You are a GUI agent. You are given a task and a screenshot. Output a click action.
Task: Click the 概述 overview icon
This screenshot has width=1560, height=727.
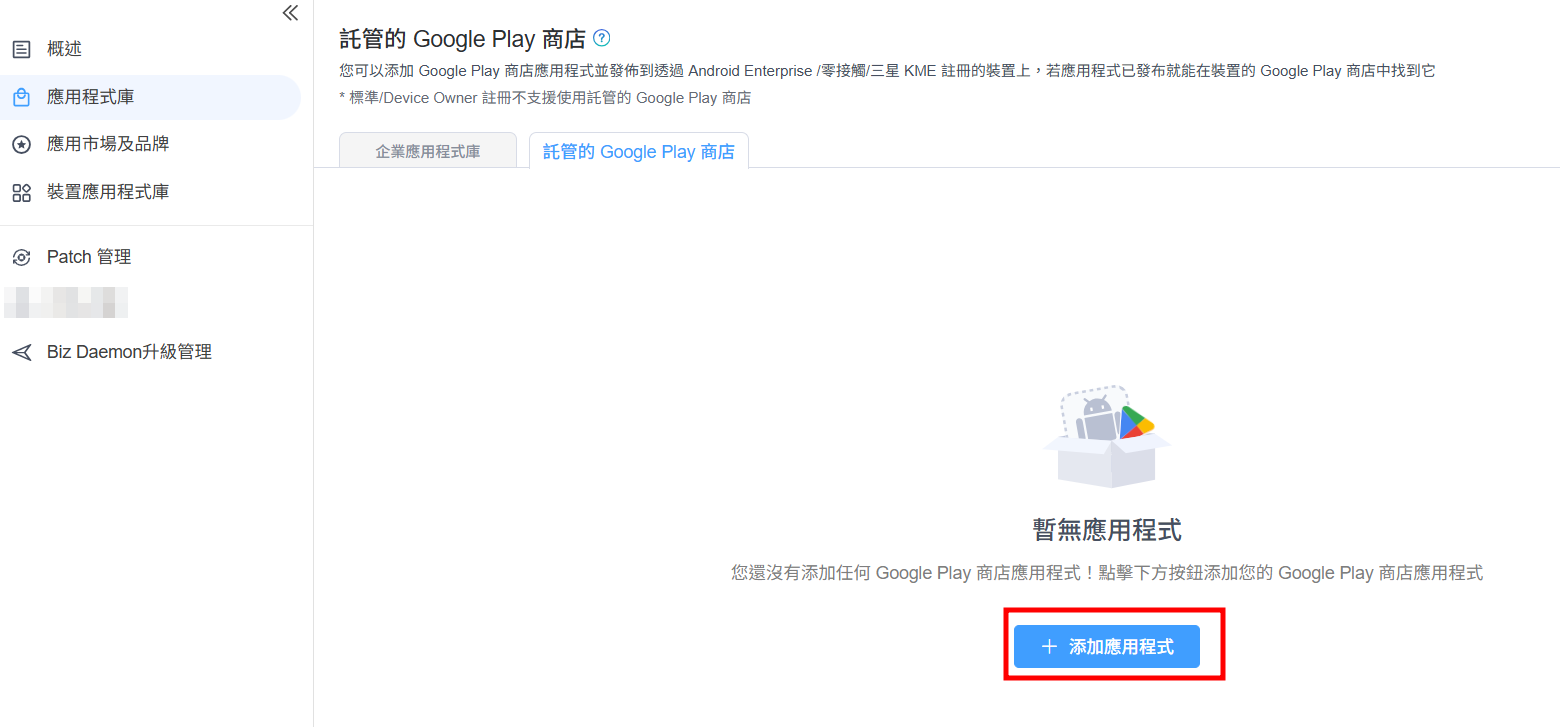coord(21,49)
